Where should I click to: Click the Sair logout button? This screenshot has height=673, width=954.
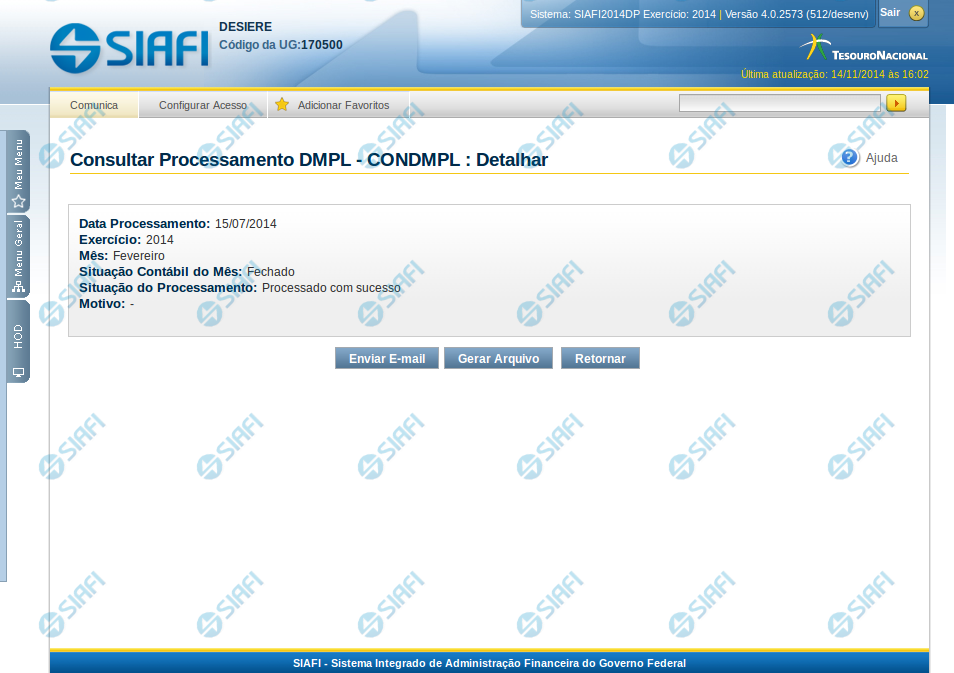coord(890,12)
